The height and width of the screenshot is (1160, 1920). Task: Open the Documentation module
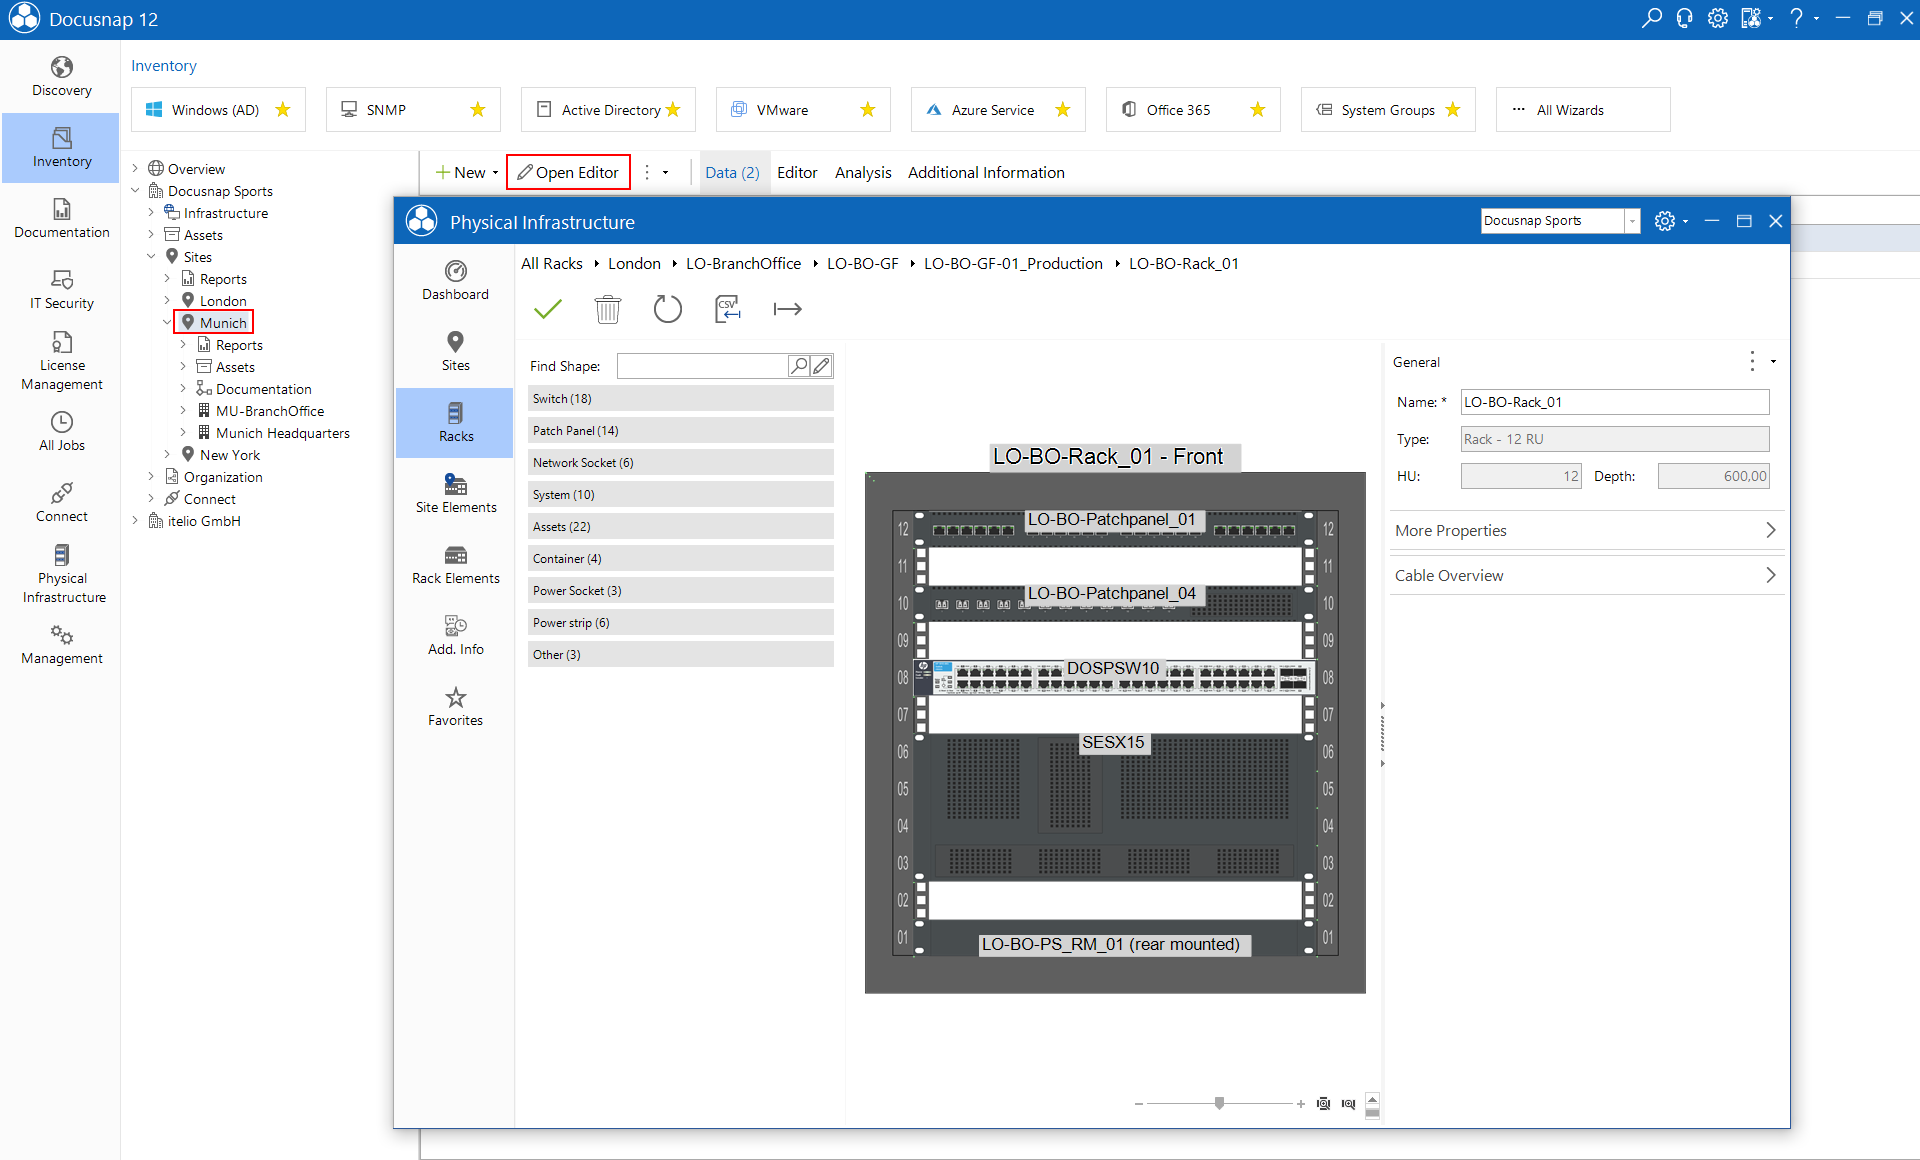[61, 219]
